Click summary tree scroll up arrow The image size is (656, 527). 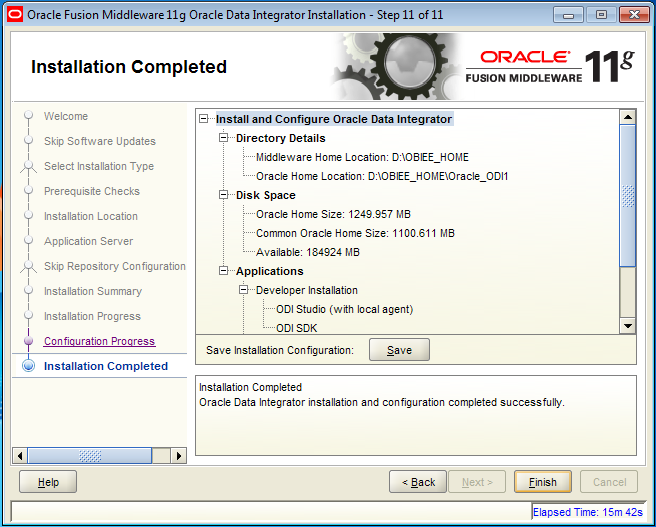pos(628,117)
